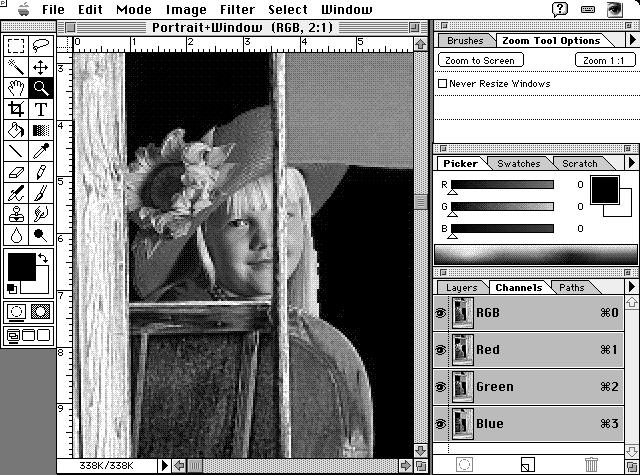The image size is (640, 475).
Task: Open the Help balloon menu
Action: click(560, 9)
